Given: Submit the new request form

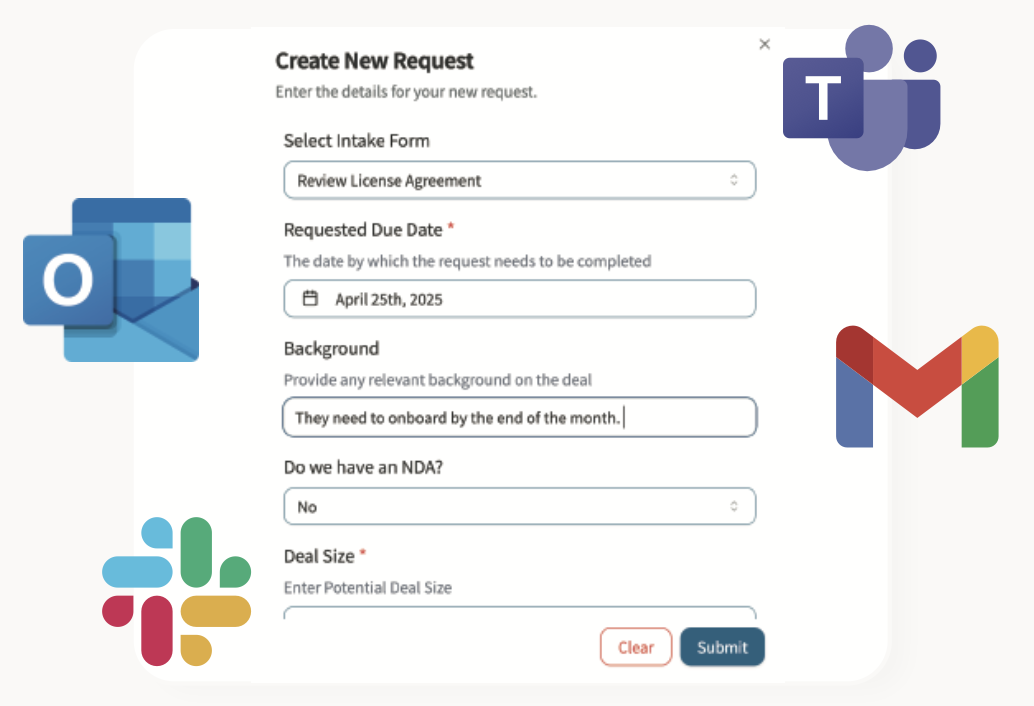Looking at the screenshot, I should 722,647.
